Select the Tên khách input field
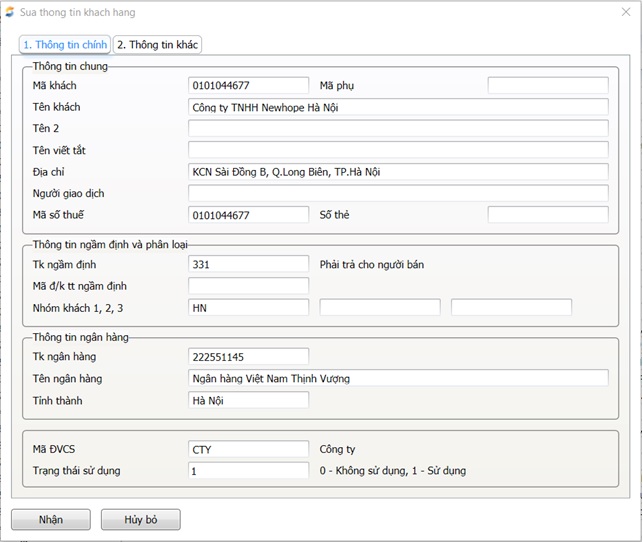Image resolution: width=643 pixels, height=542 pixels. coord(398,107)
